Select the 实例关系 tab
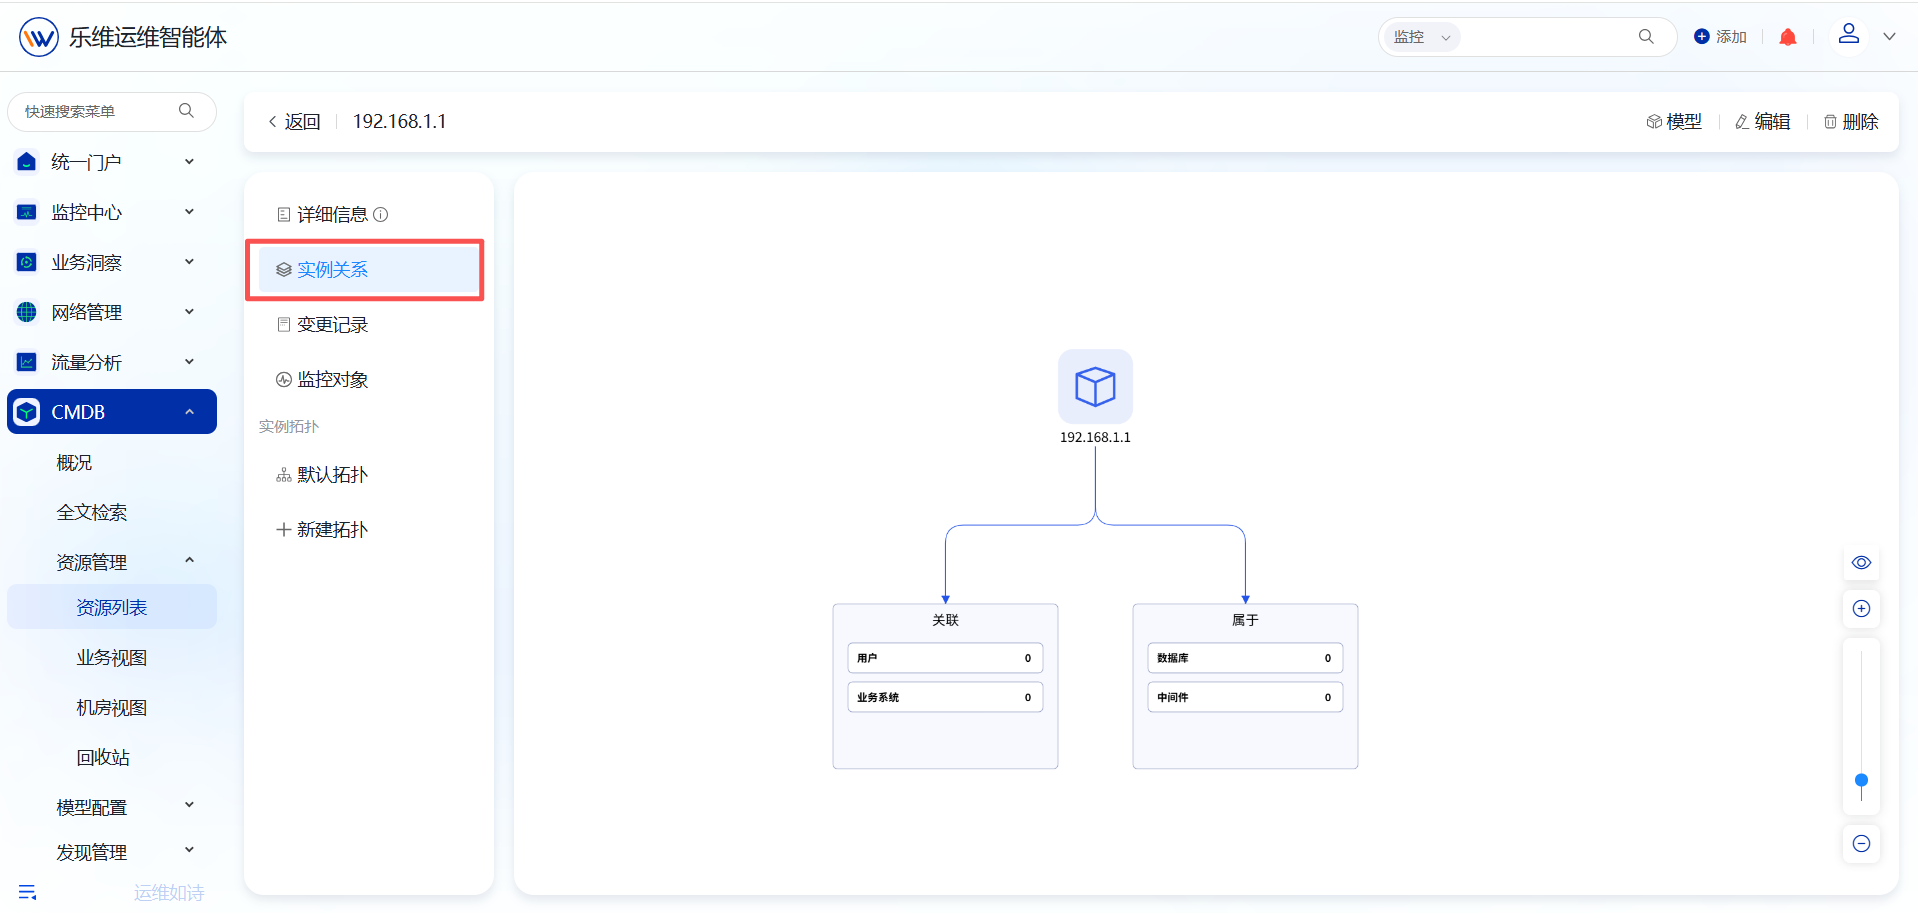This screenshot has width=1918, height=913. click(368, 269)
